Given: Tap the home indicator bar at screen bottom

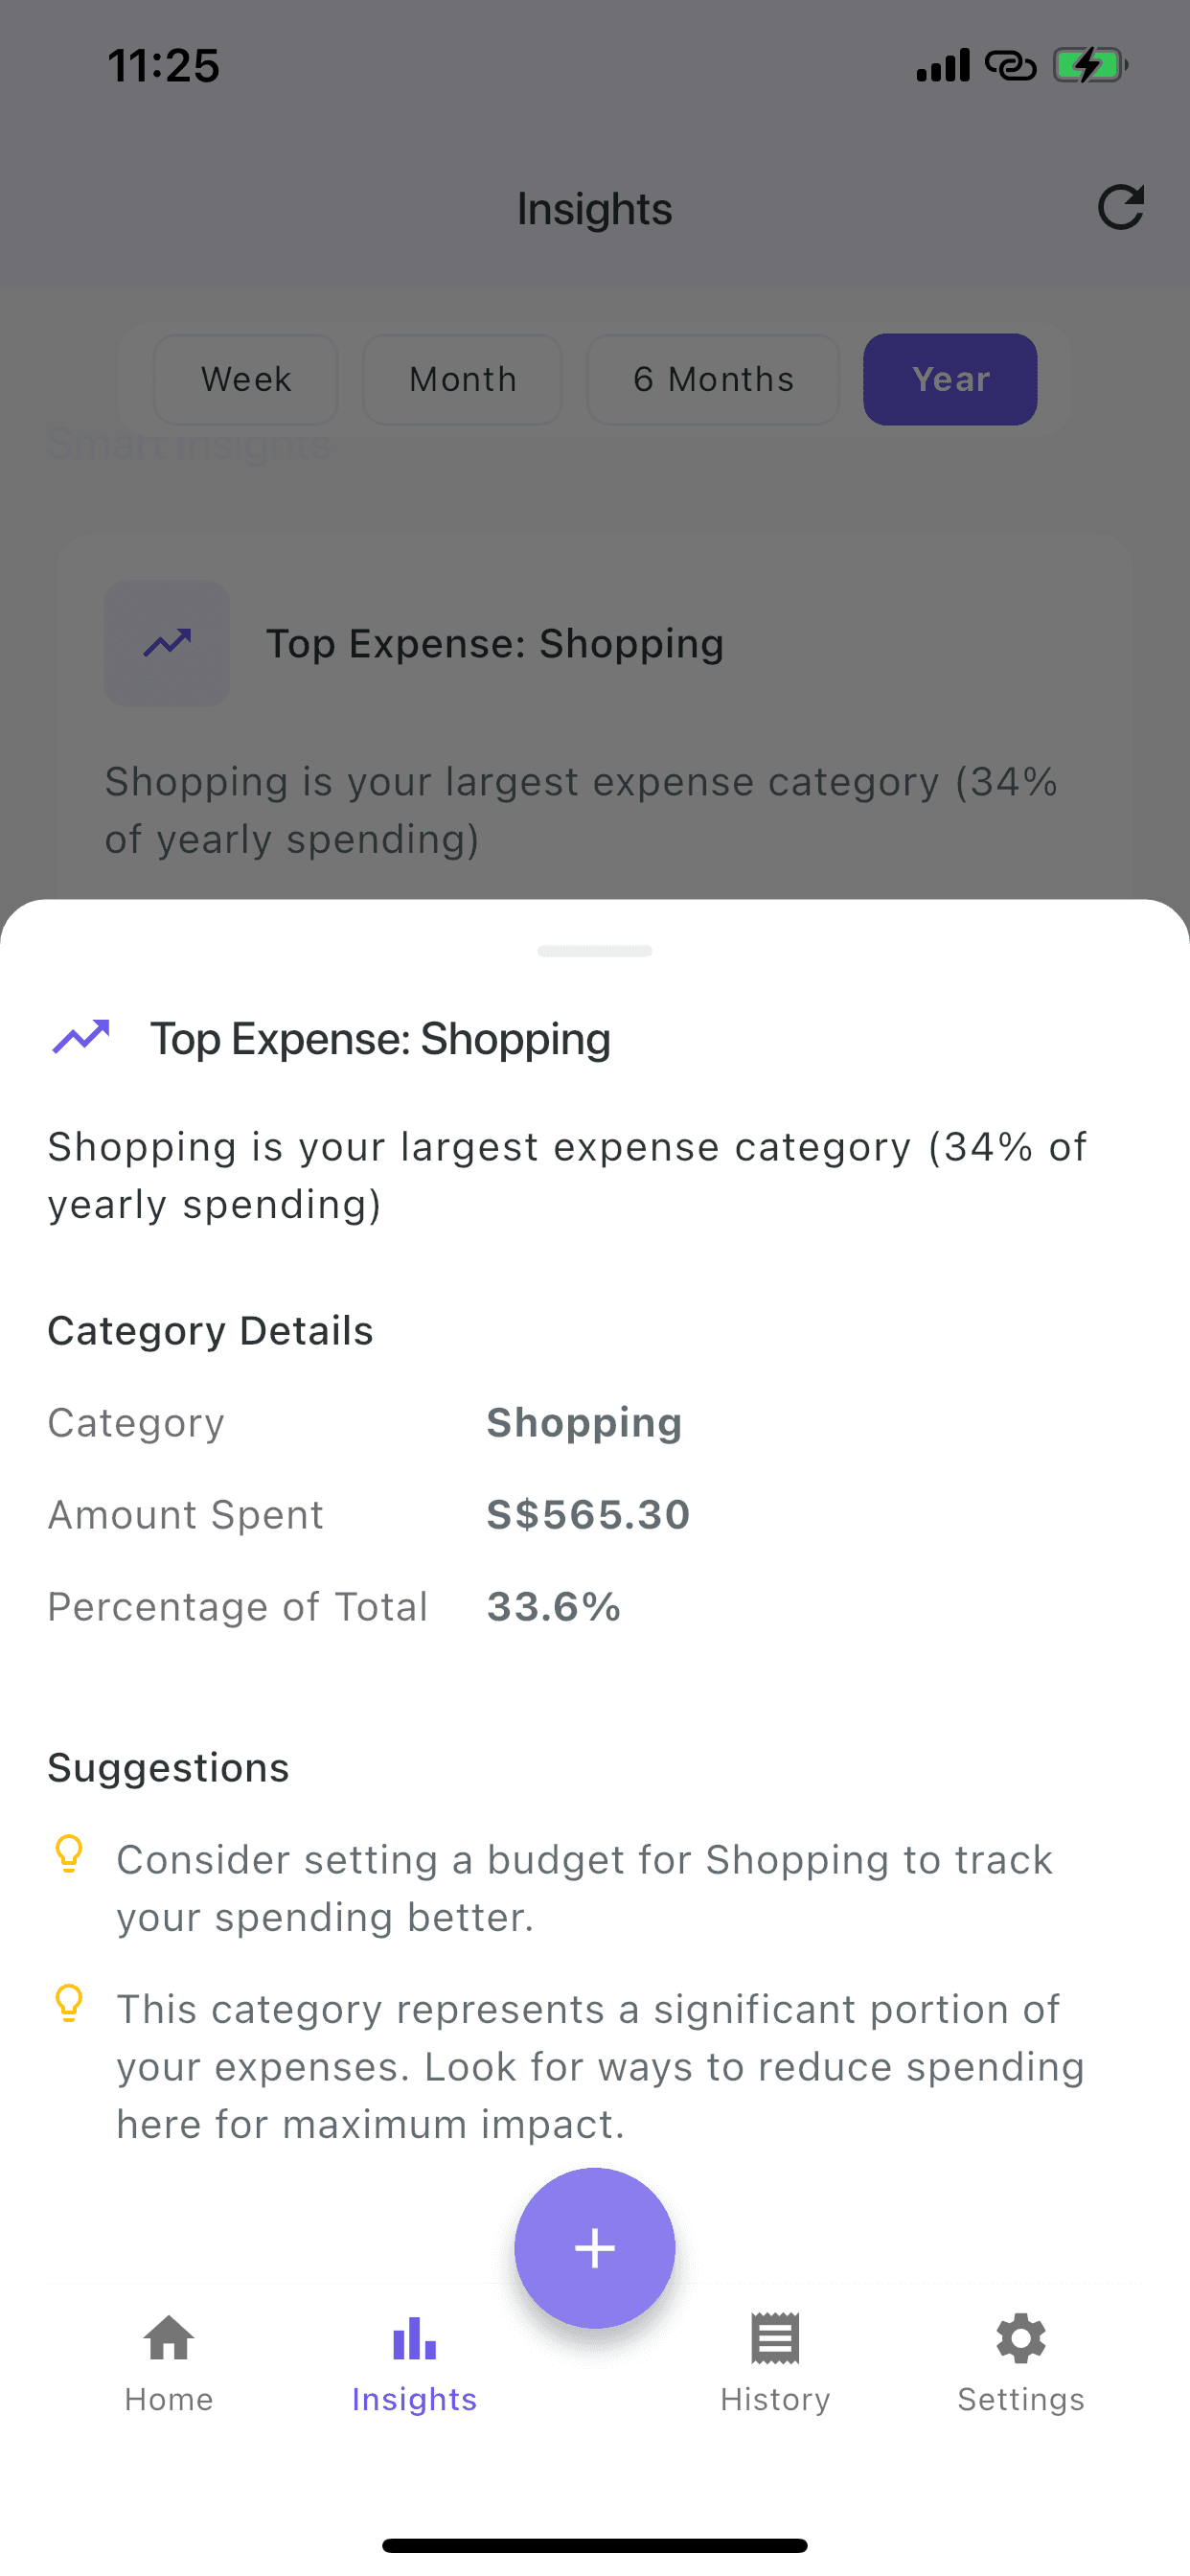Looking at the screenshot, I should 594,2543.
